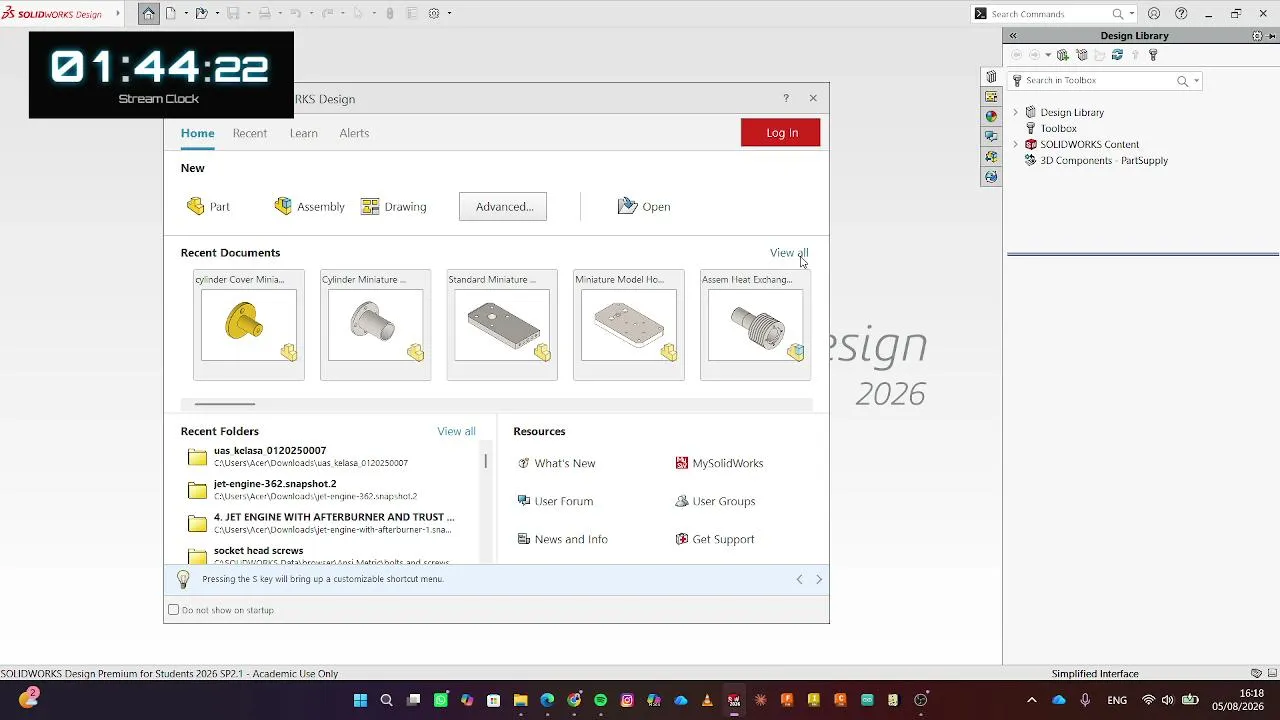Open the Assem Heat Exchanger recent document

(x=755, y=325)
